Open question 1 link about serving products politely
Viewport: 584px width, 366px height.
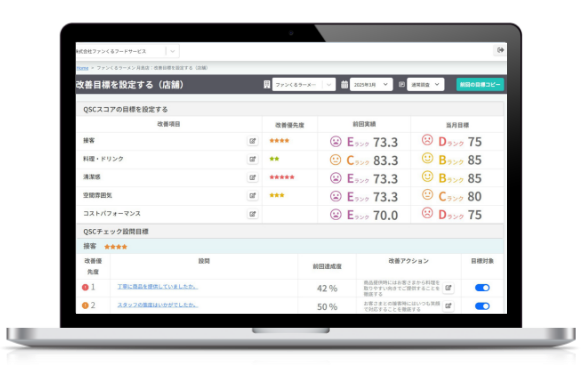pyautogui.click(x=158, y=286)
